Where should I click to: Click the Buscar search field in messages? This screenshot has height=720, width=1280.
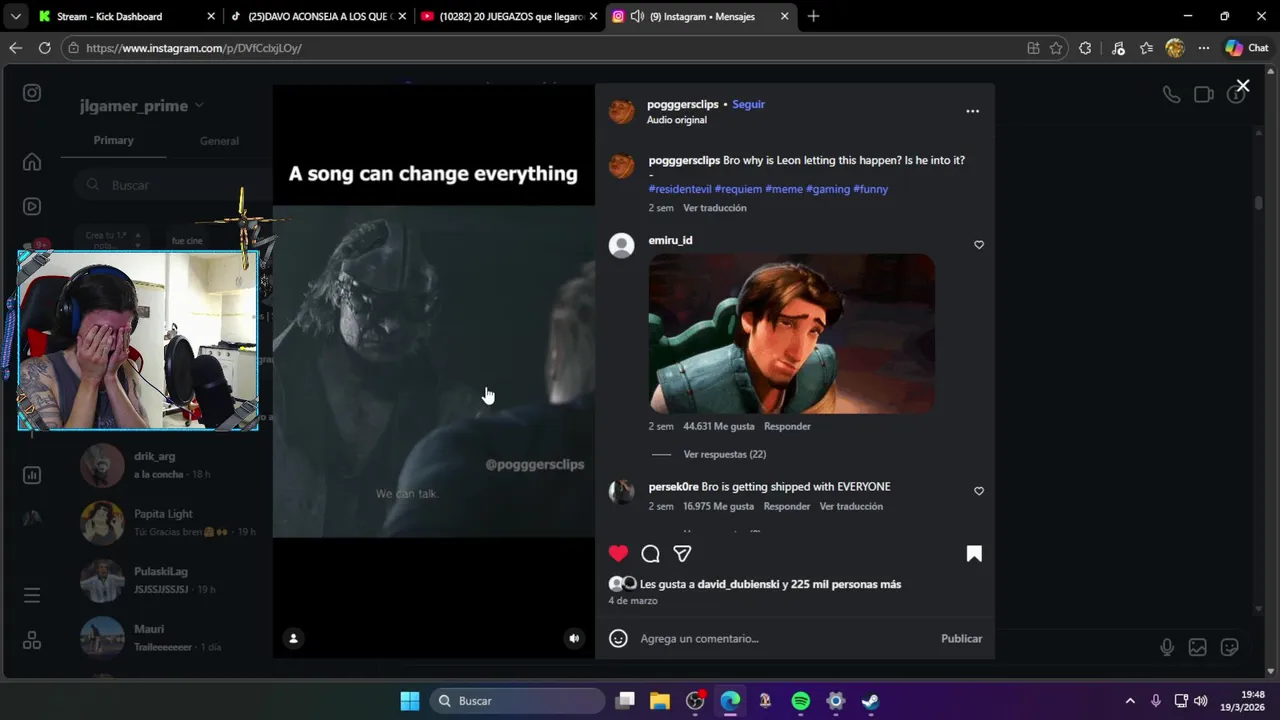[x=170, y=185]
